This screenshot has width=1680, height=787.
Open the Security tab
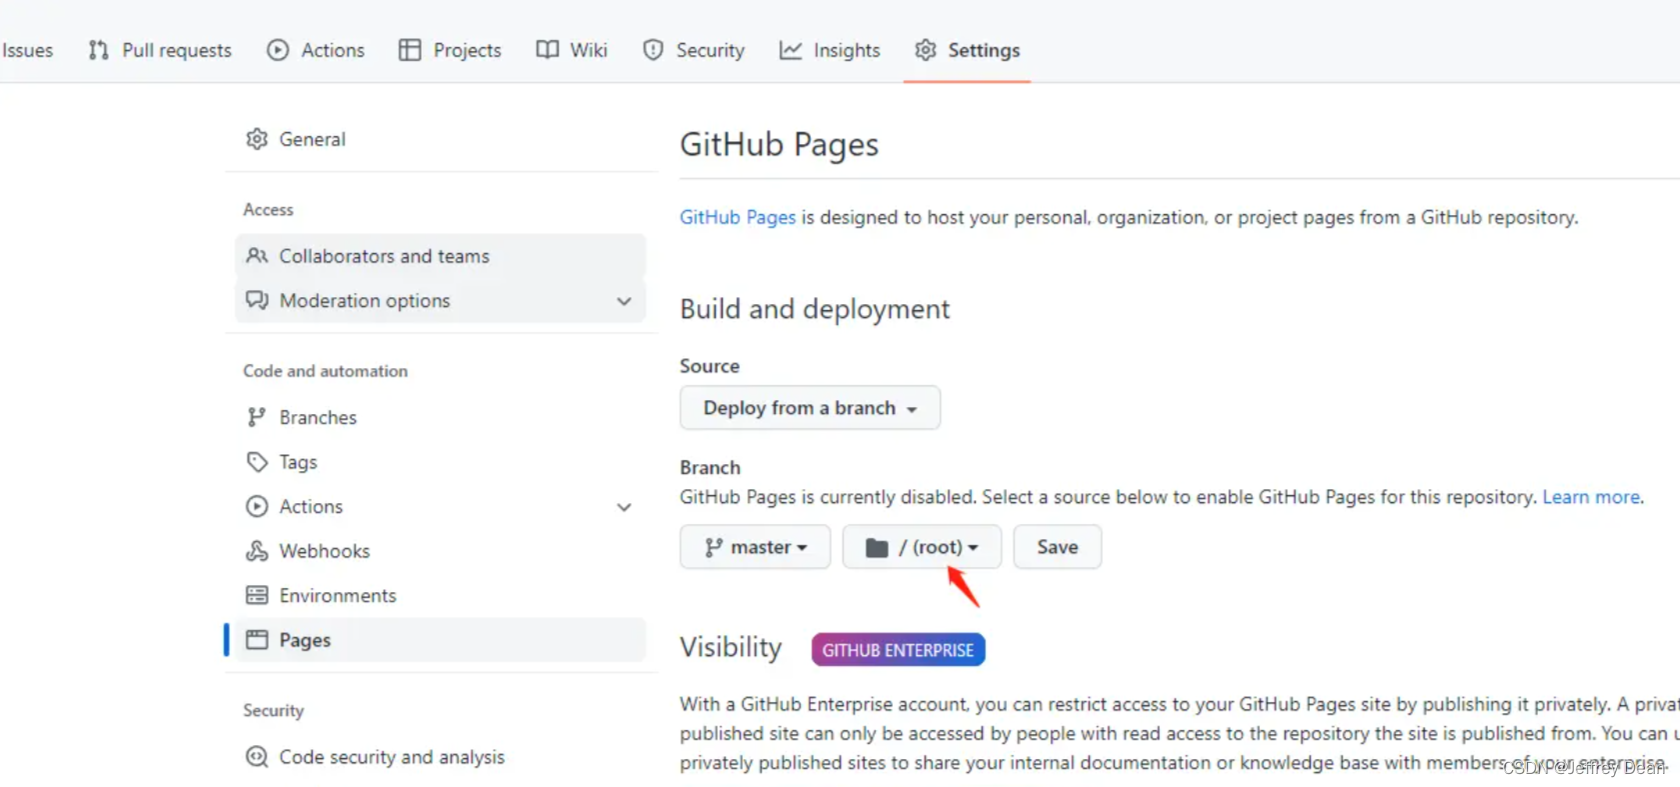tap(694, 50)
